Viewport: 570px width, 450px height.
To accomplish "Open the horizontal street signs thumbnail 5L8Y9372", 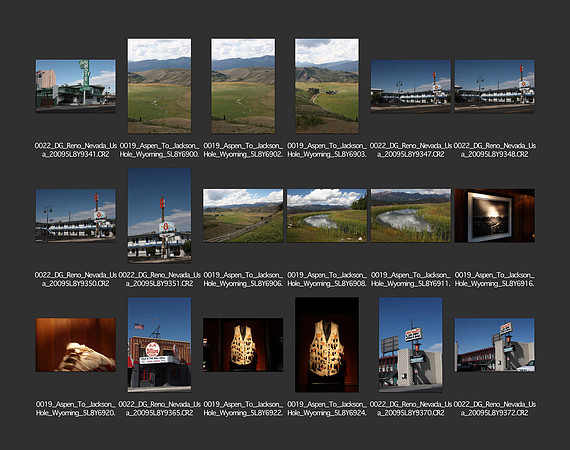I will (494, 345).
